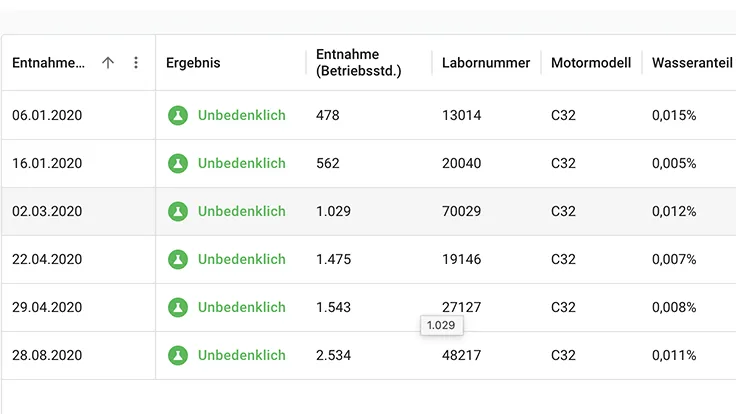The image size is (736, 414).
Task: Click the green flask icon for 06.01.2020
Action: (x=178, y=115)
